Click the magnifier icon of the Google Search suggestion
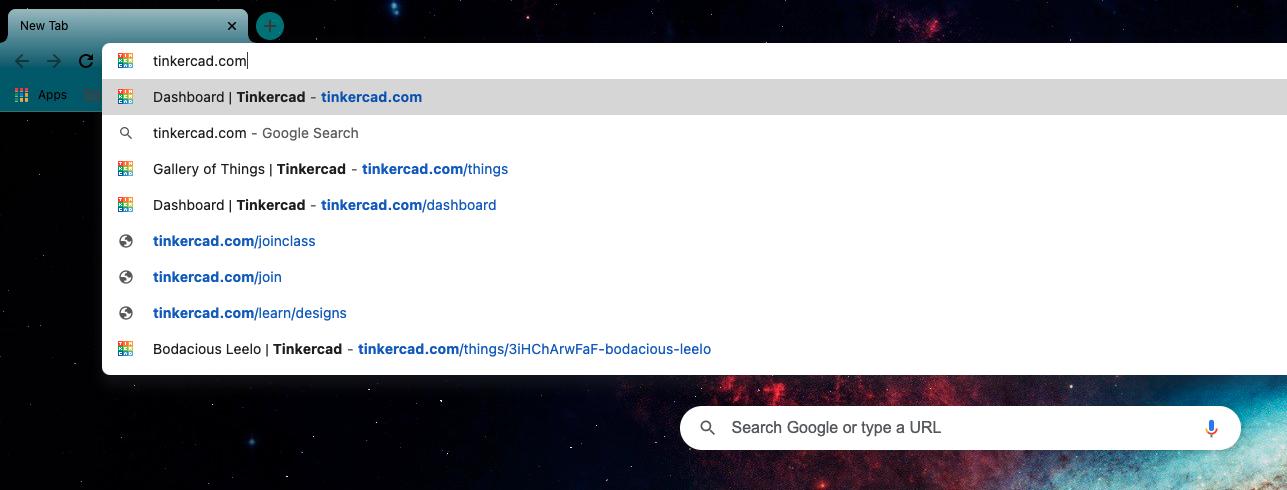The image size is (1287, 490). click(x=125, y=133)
